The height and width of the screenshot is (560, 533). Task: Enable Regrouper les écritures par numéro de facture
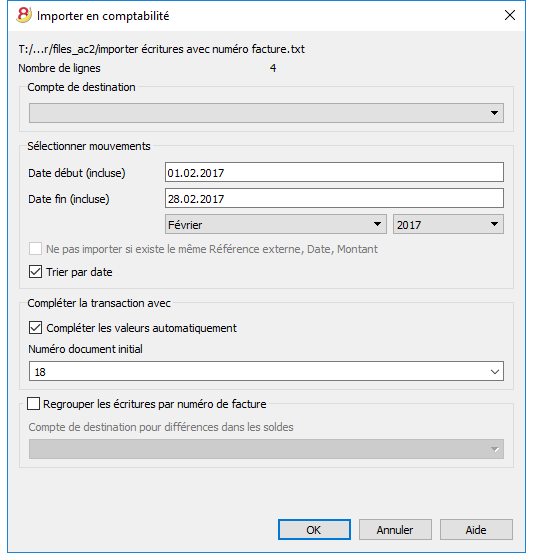(34, 404)
